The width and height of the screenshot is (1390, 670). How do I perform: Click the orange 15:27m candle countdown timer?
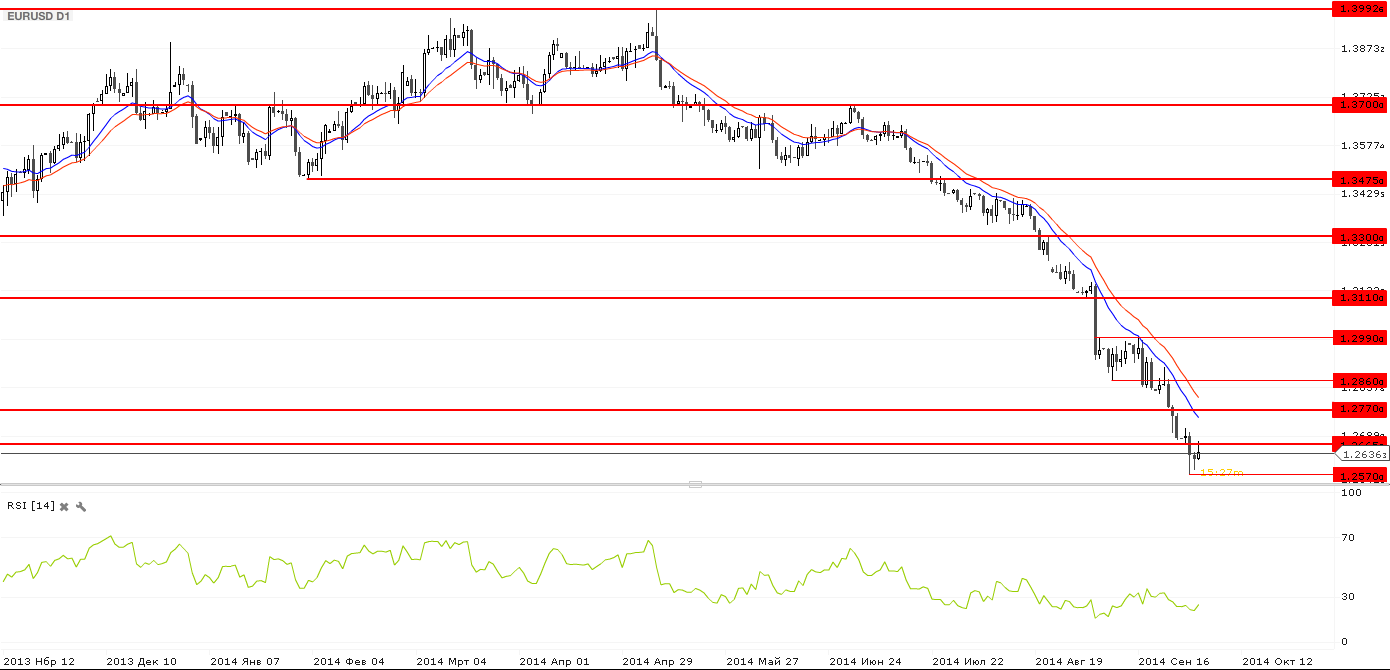pos(1221,472)
